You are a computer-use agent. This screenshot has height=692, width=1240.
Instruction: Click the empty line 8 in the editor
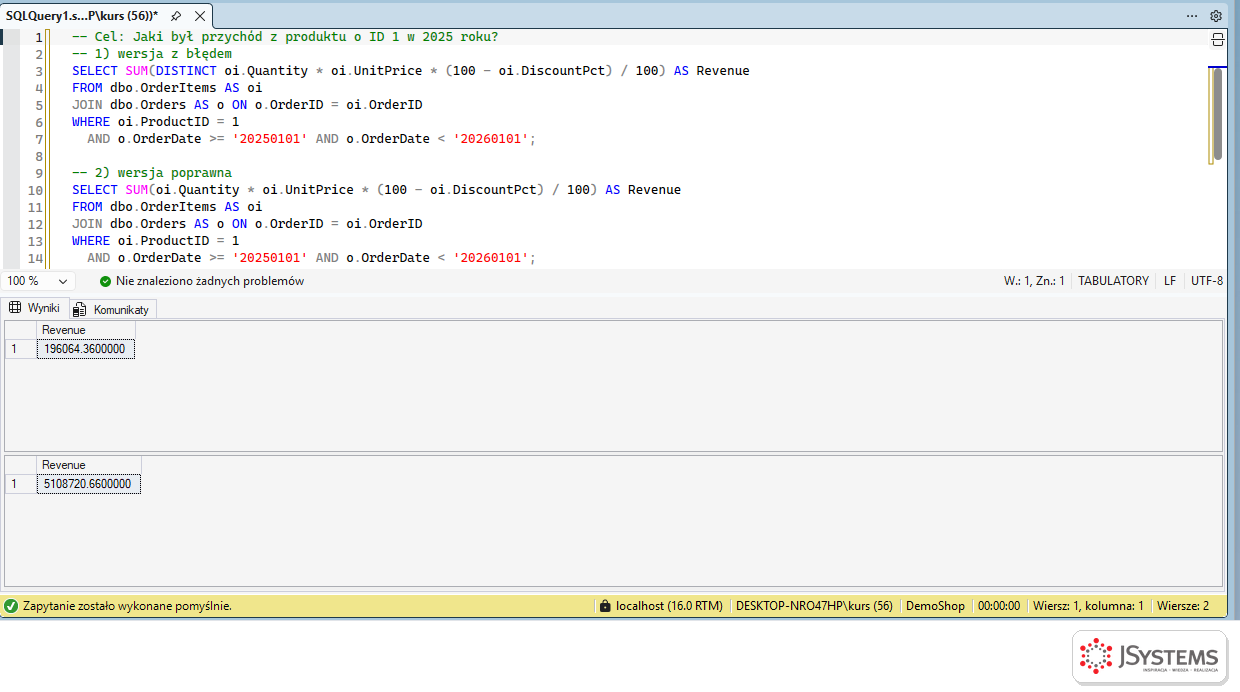pyautogui.click(x=630, y=156)
